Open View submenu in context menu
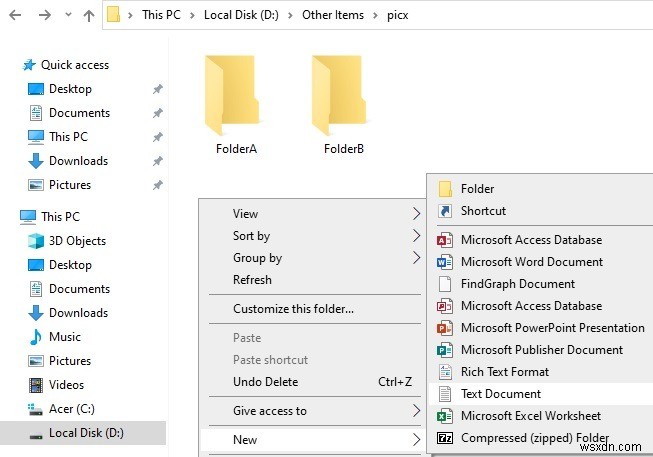 tap(315, 214)
